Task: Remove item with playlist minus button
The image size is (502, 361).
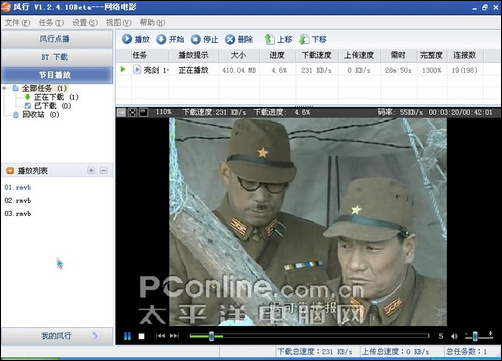Action: (x=104, y=170)
